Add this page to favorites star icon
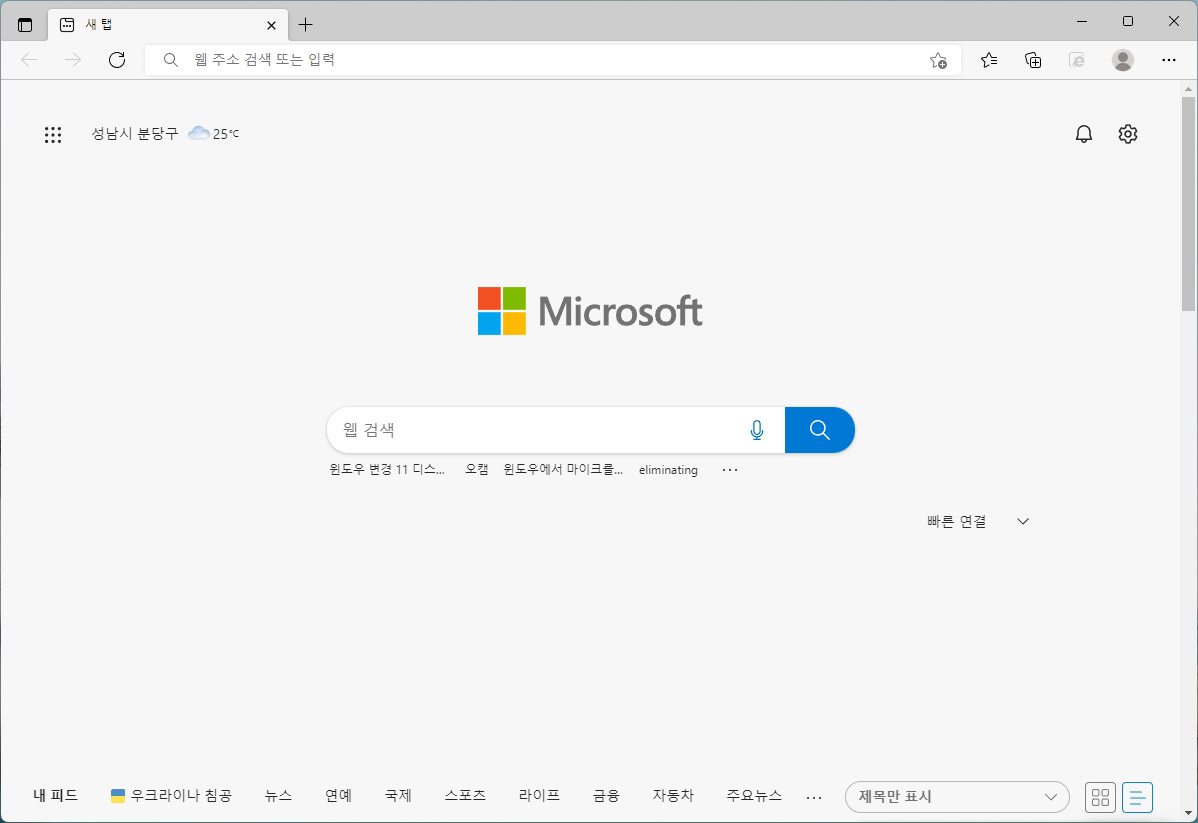This screenshot has width=1198, height=823. [938, 60]
